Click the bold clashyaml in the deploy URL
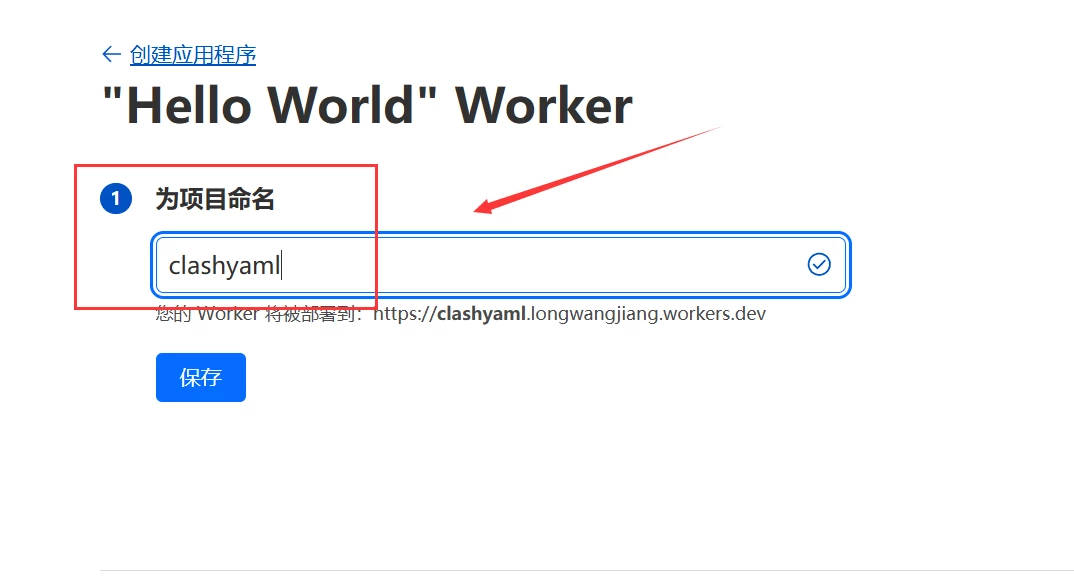 (481, 314)
